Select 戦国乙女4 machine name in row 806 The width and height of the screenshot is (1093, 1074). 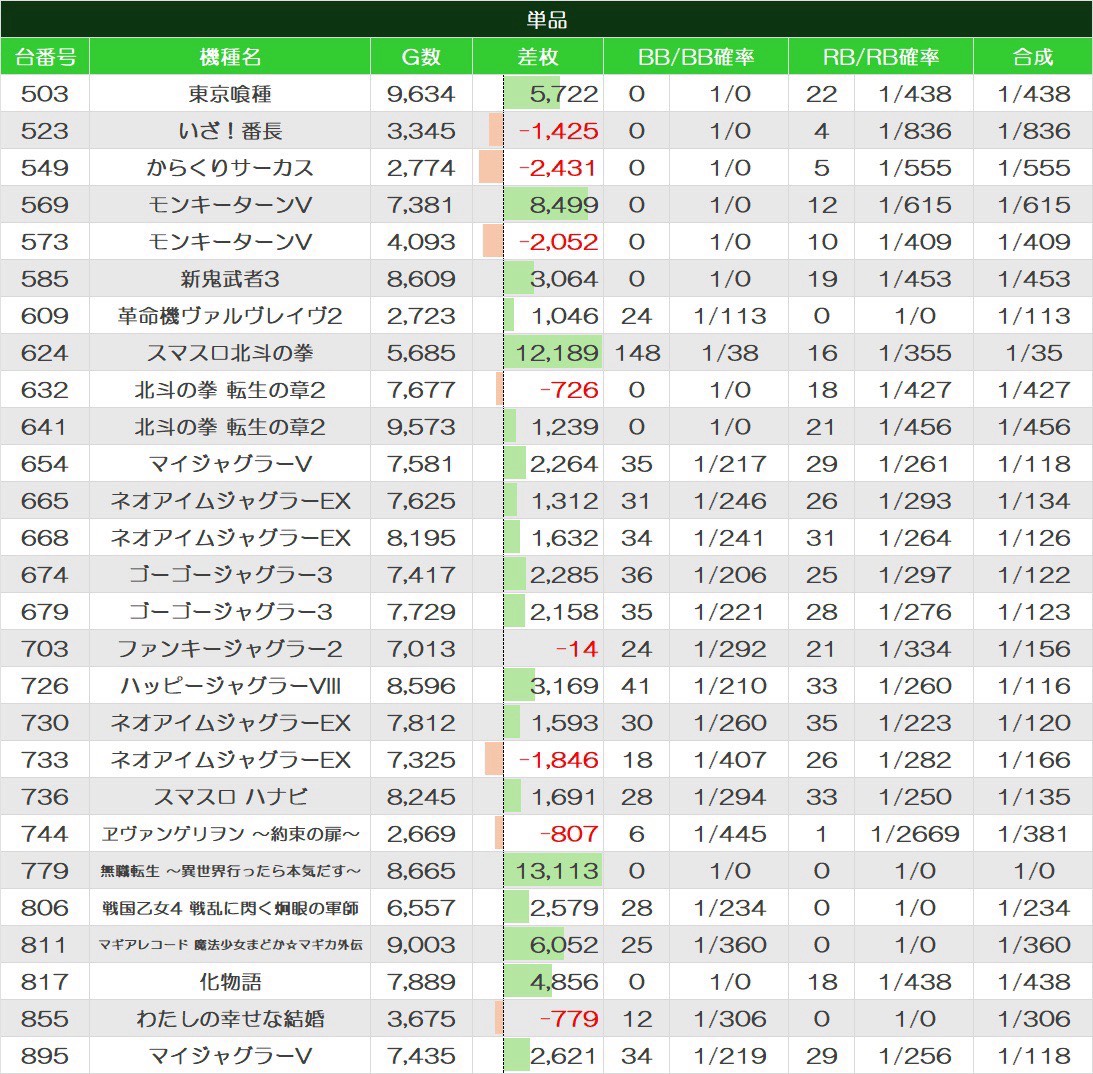(230, 906)
